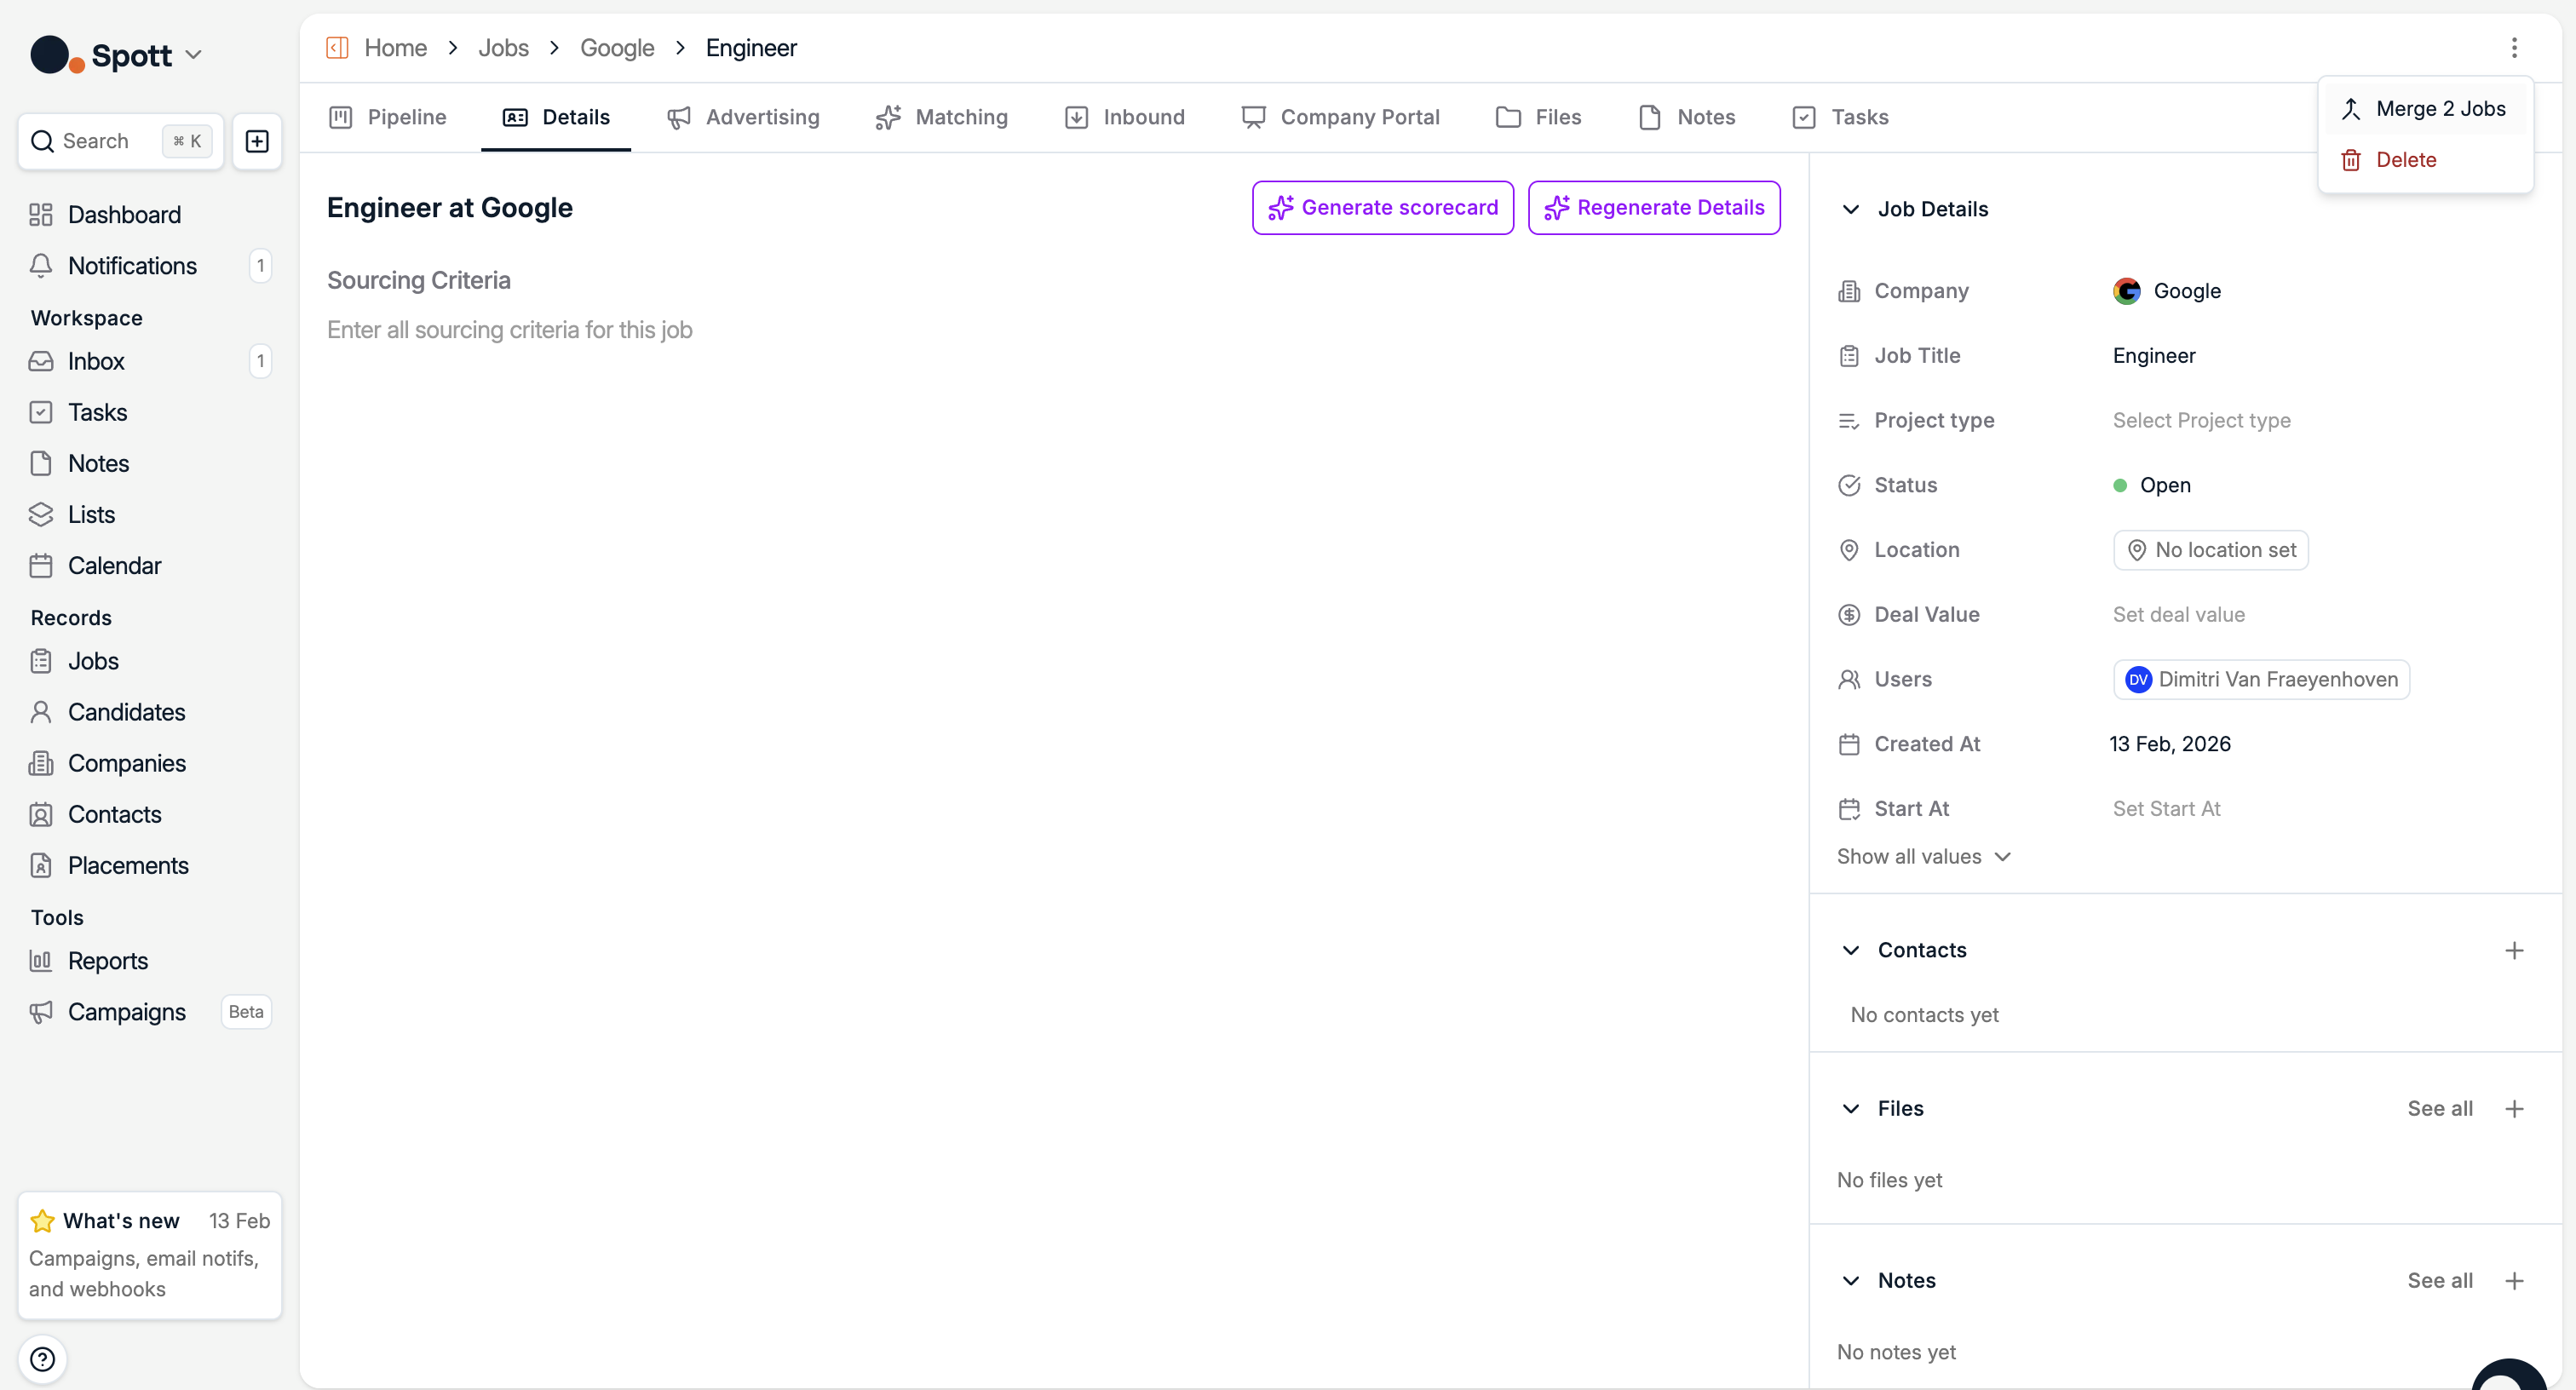Open Contacts records in sidebar
This screenshot has height=1390, width=2576.
point(150,814)
